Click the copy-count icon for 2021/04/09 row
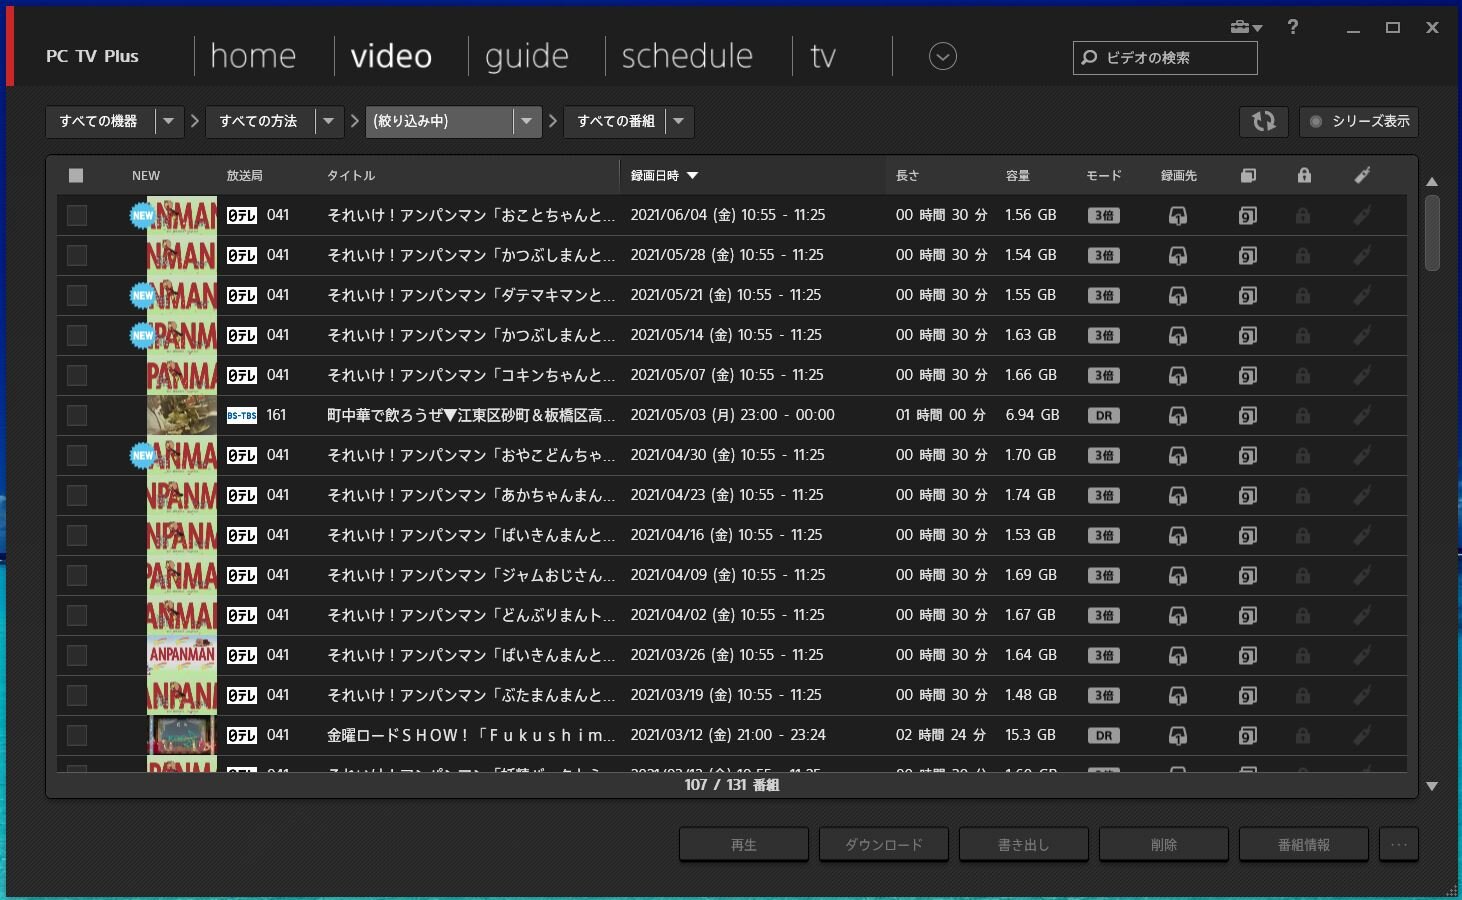 click(x=1247, y=575)
